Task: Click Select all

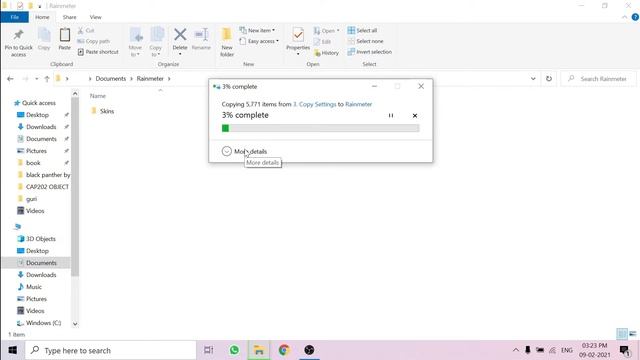Action: pos(362,31)
